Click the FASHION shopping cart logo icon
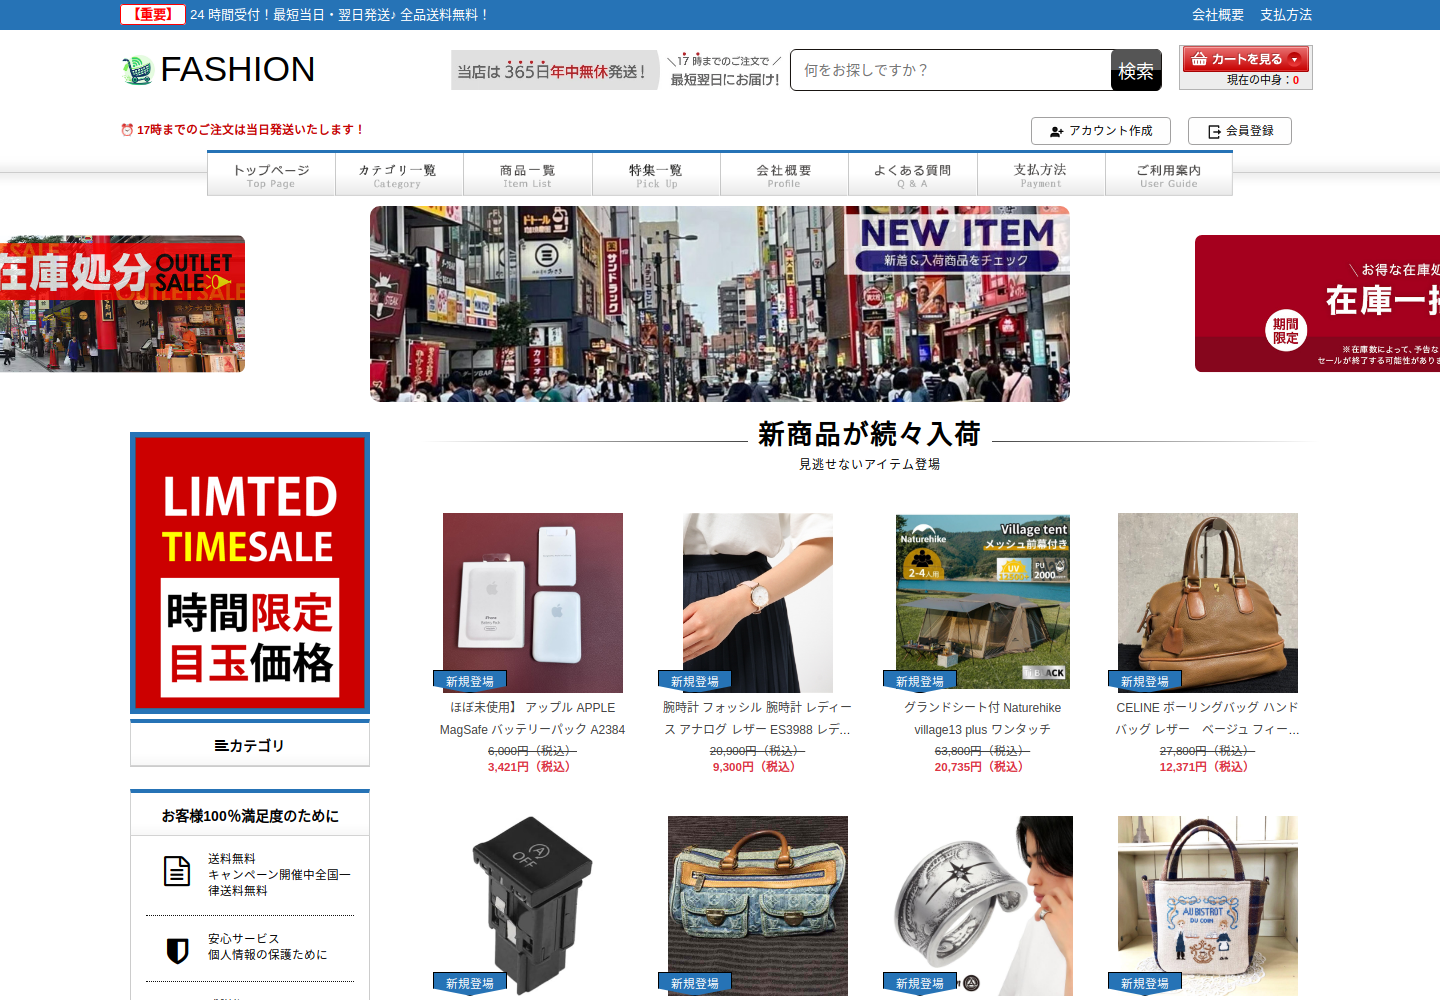The height and width of the screenshot is (1000, 1440). tap(136, 70)
